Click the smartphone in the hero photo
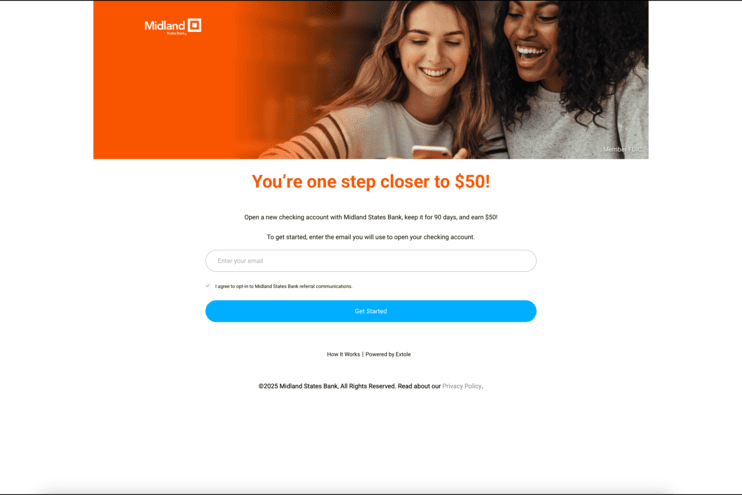 (x=431, y=152)
